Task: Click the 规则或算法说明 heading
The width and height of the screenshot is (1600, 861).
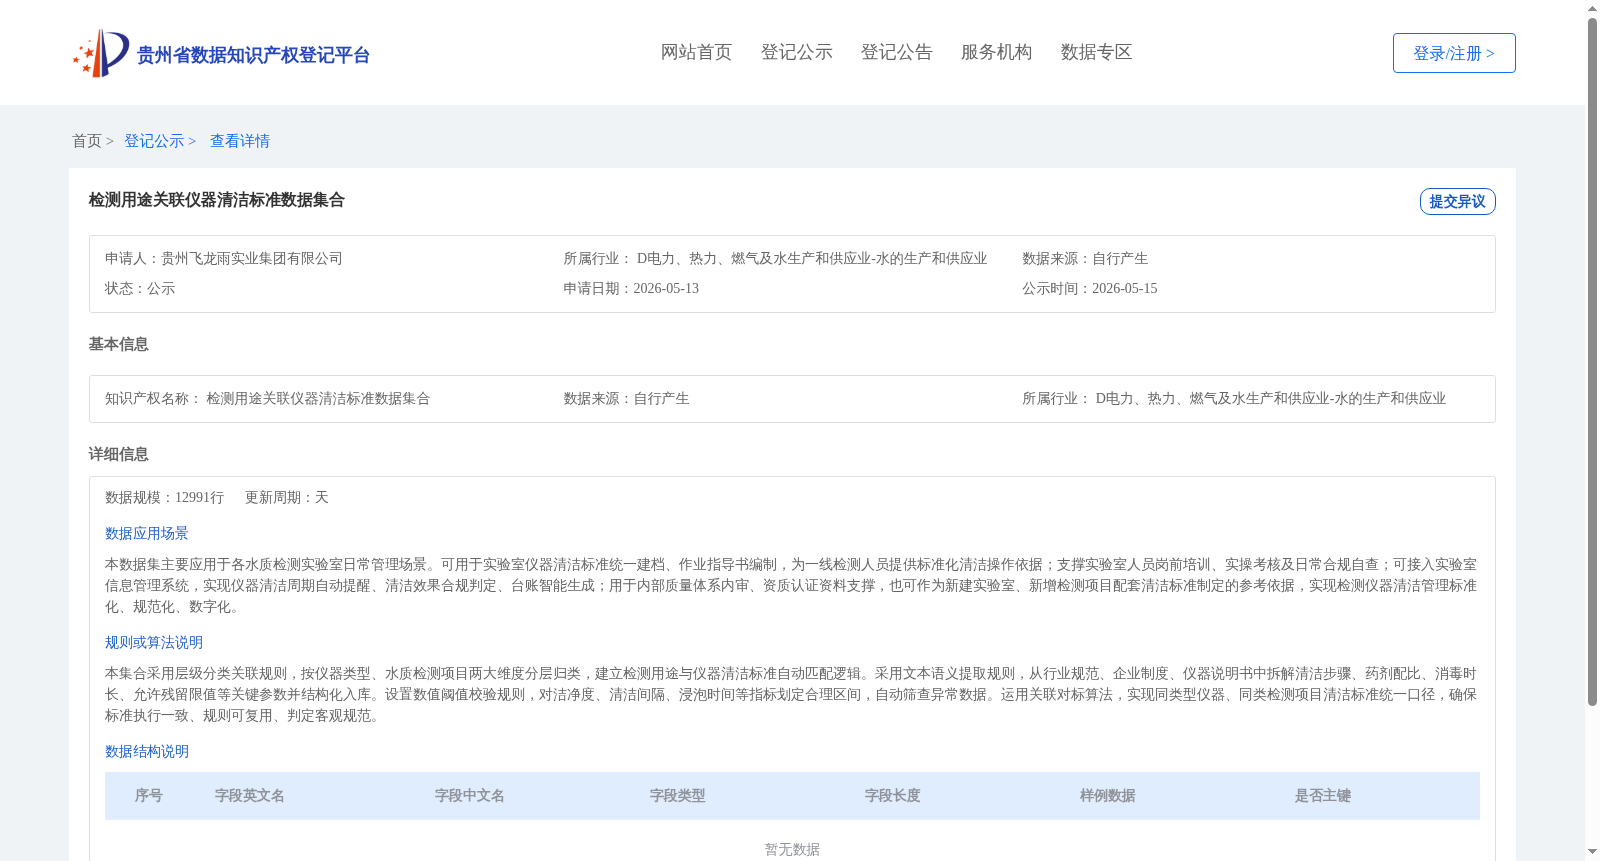Action: click(x=154, y=642)
